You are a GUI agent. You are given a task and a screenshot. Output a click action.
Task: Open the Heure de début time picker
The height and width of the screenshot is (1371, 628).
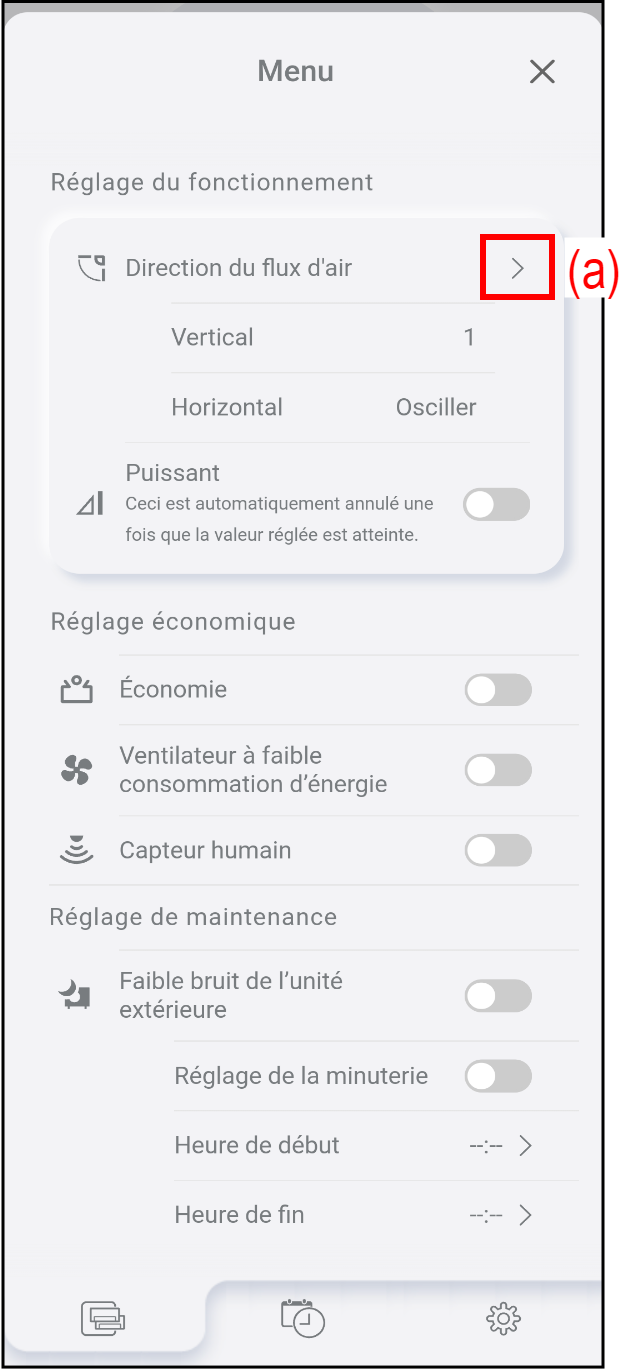[x=501, y=1146]
